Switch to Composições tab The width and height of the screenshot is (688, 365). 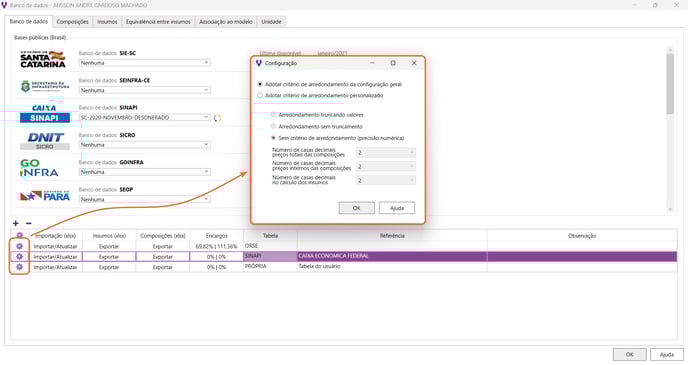[x=72, y=21]
